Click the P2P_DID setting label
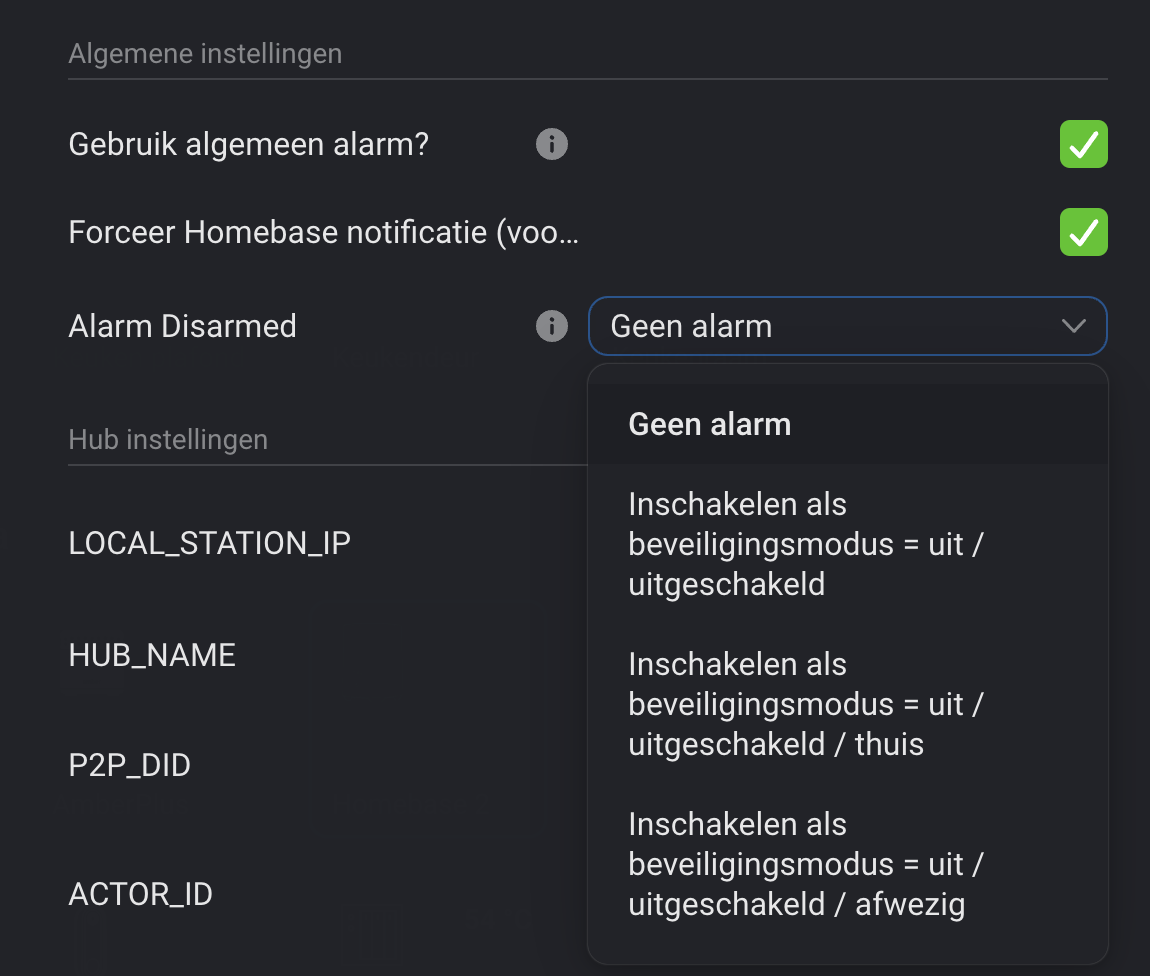This screenshot has height=976, width=1150. coord(129,765)
